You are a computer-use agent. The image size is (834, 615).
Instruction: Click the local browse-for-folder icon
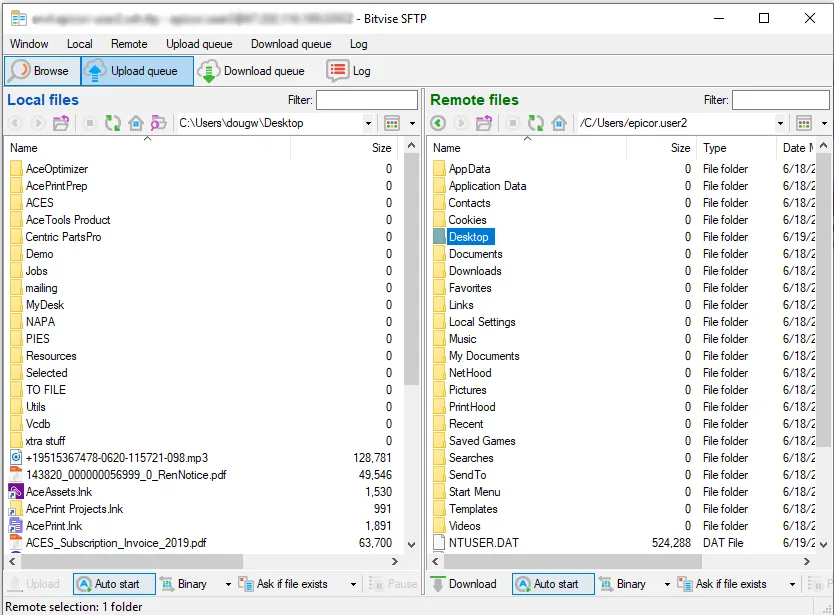pos(158,123)
